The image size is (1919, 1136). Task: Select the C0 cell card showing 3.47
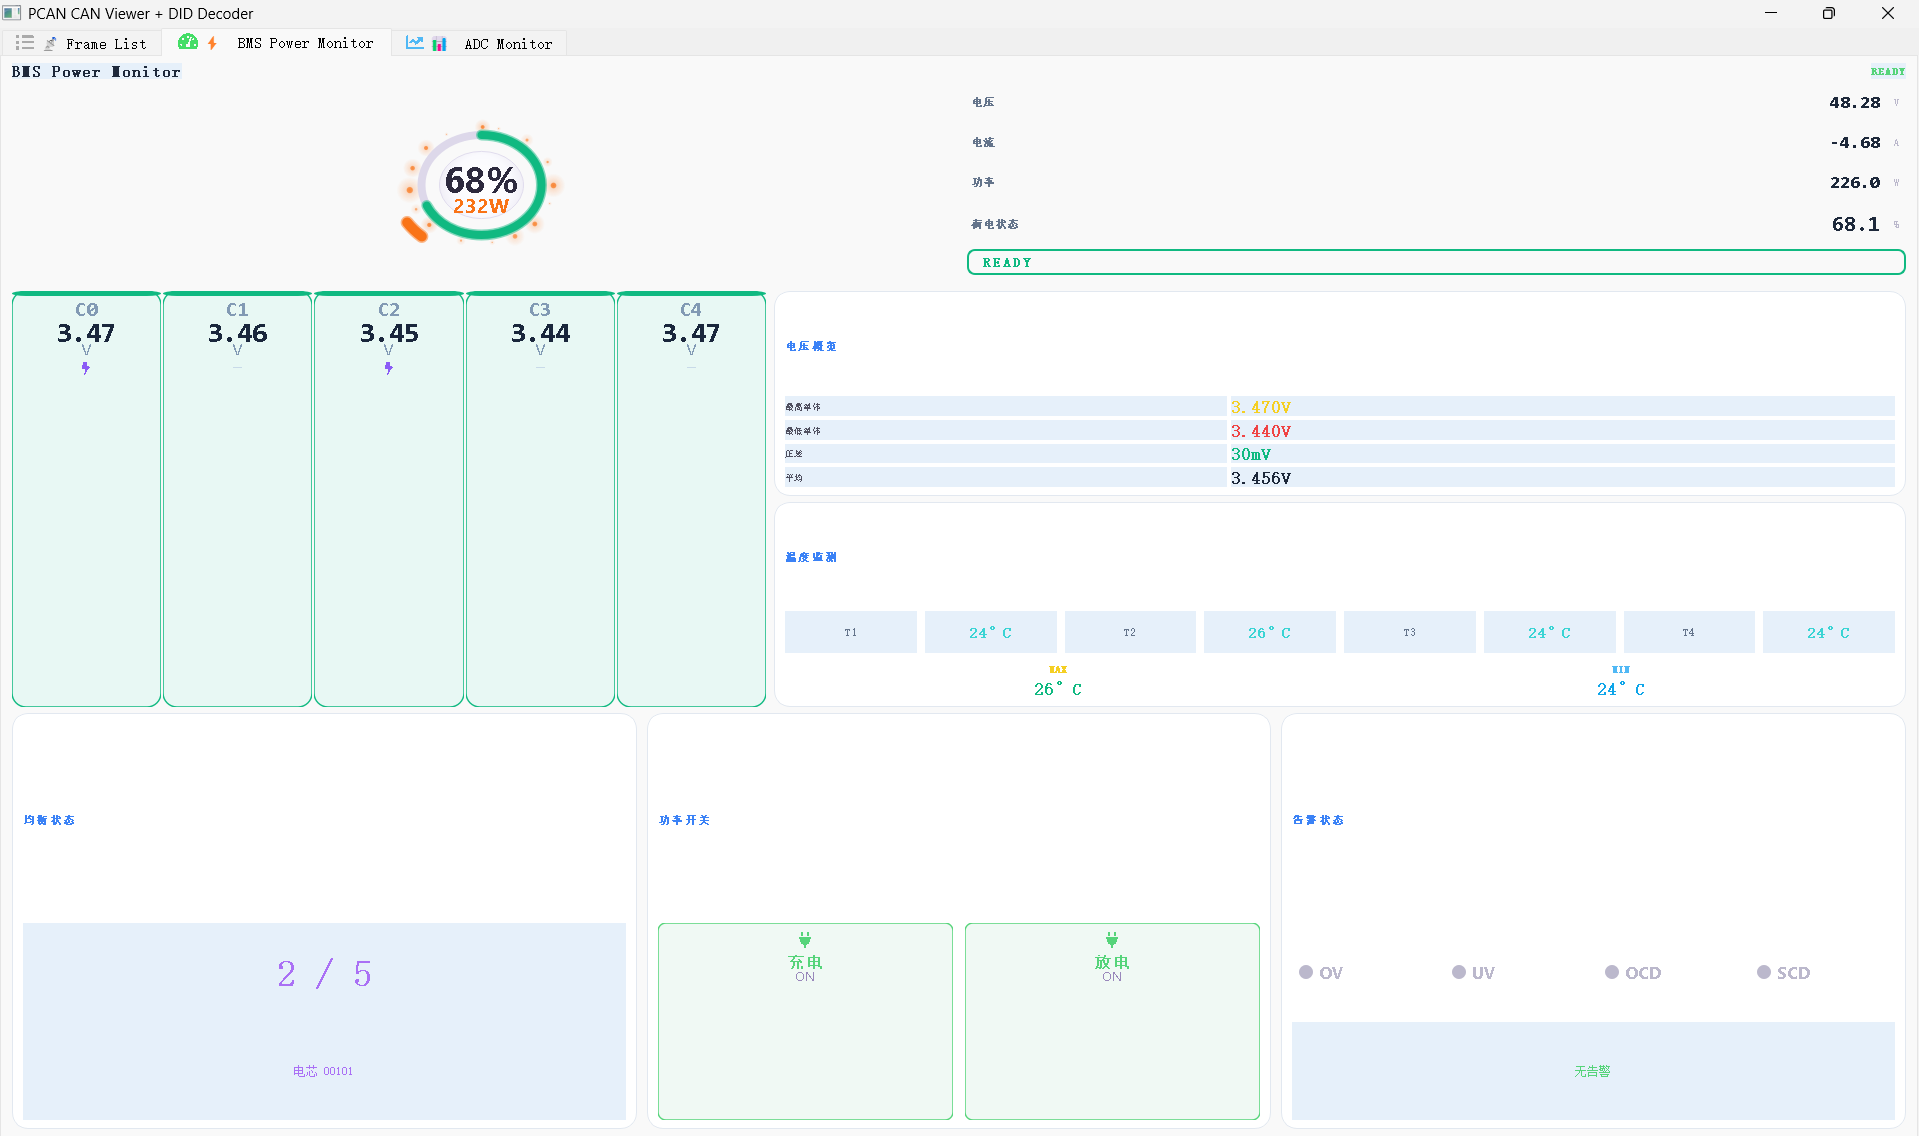tap(86, 499)
